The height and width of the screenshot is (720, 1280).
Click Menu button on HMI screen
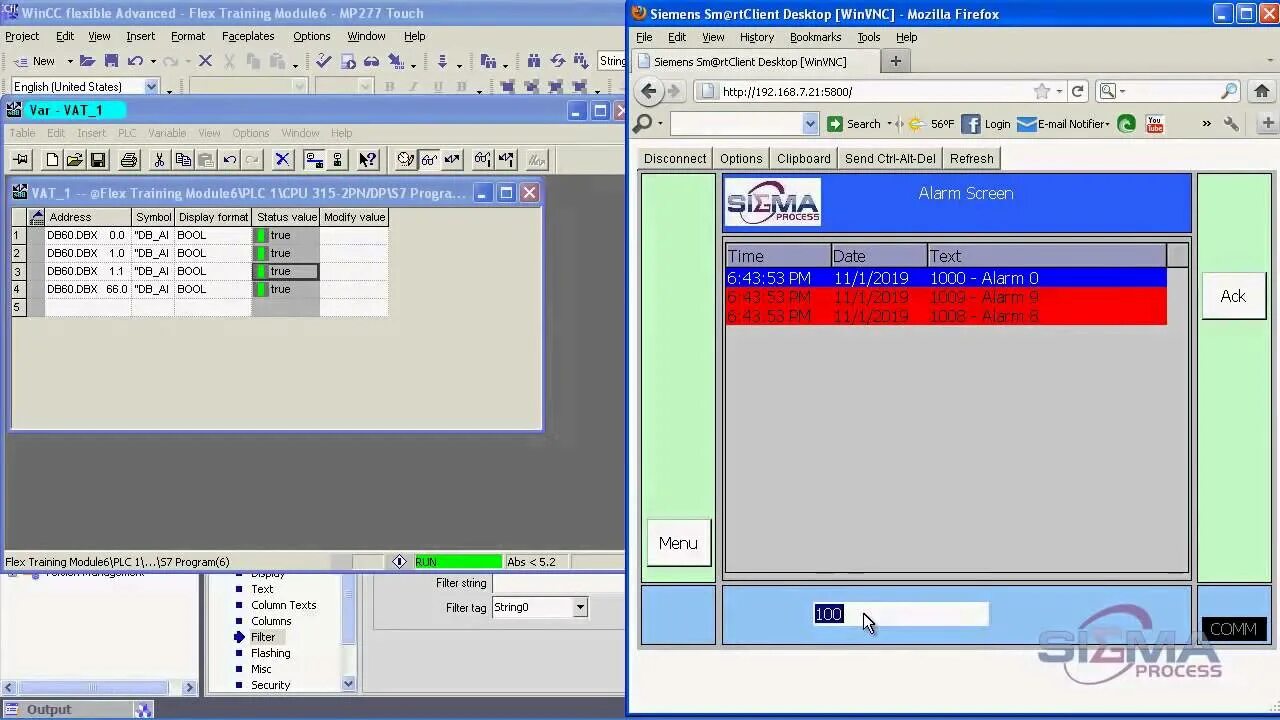pyautogui.click(x=678, y=543)
